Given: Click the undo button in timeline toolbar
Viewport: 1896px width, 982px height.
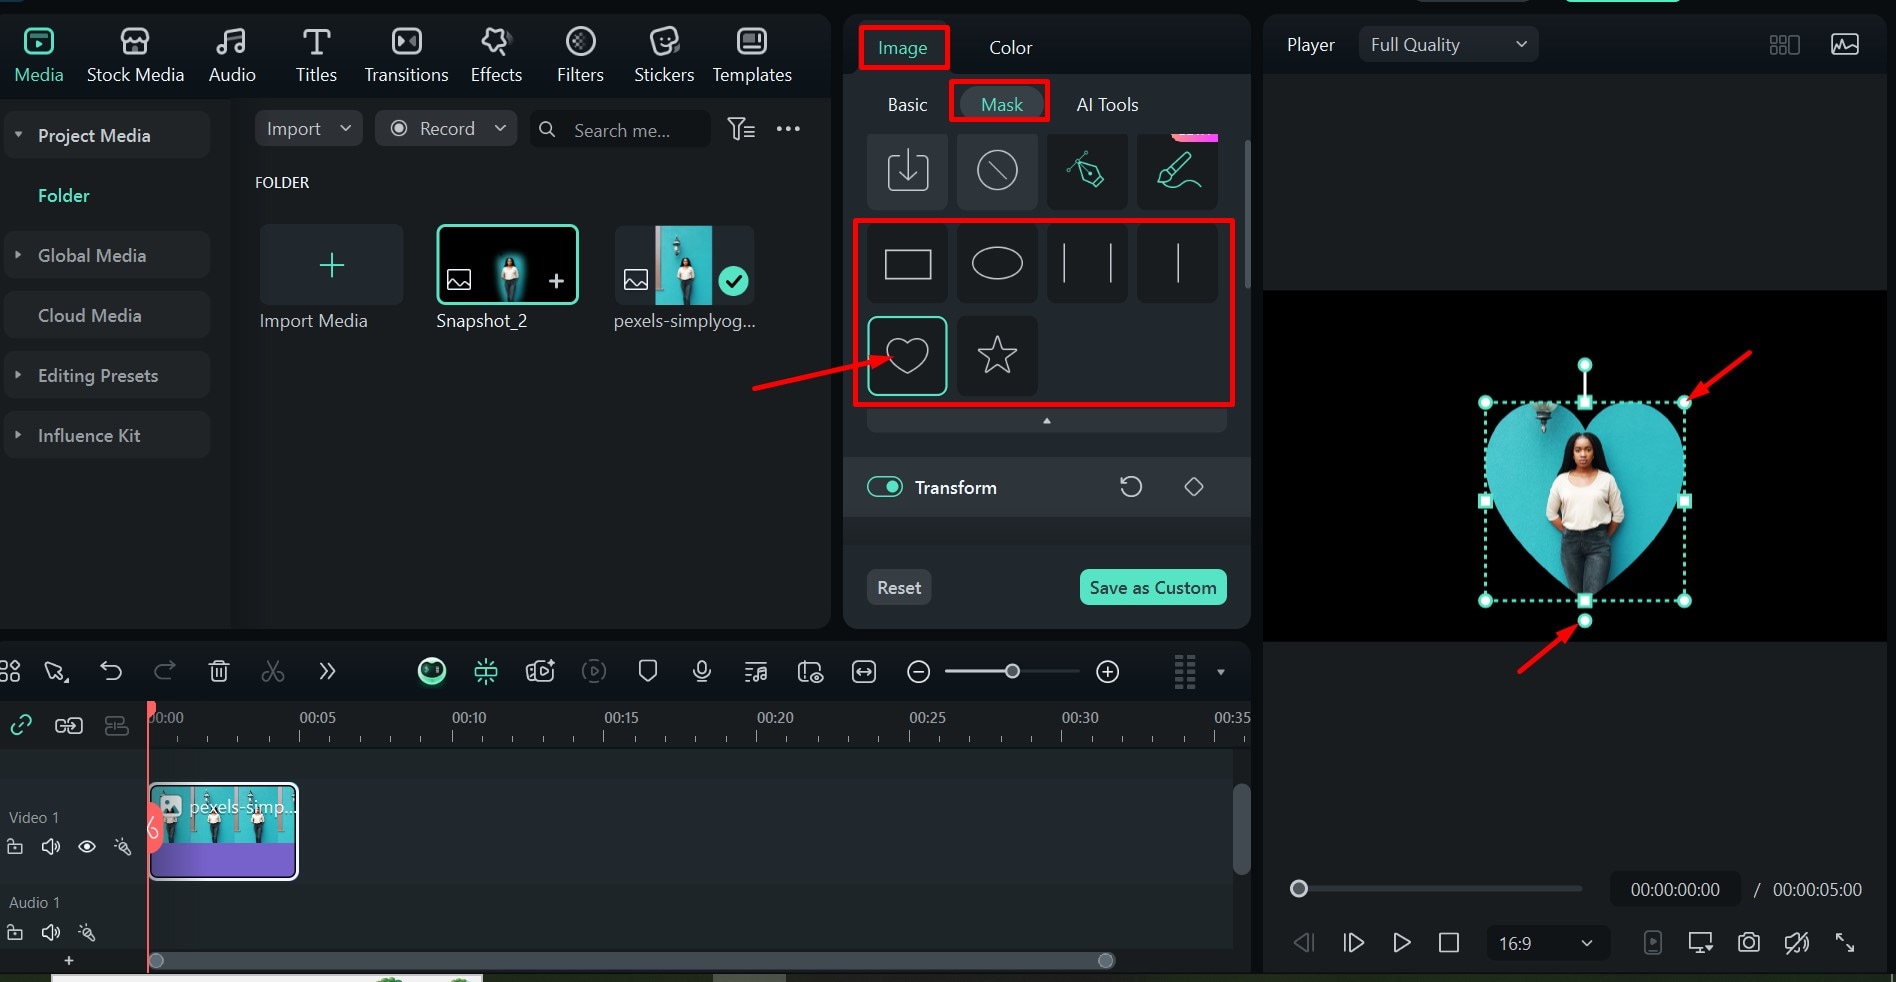Looking at the screenshot, I should tap(111, 671).
